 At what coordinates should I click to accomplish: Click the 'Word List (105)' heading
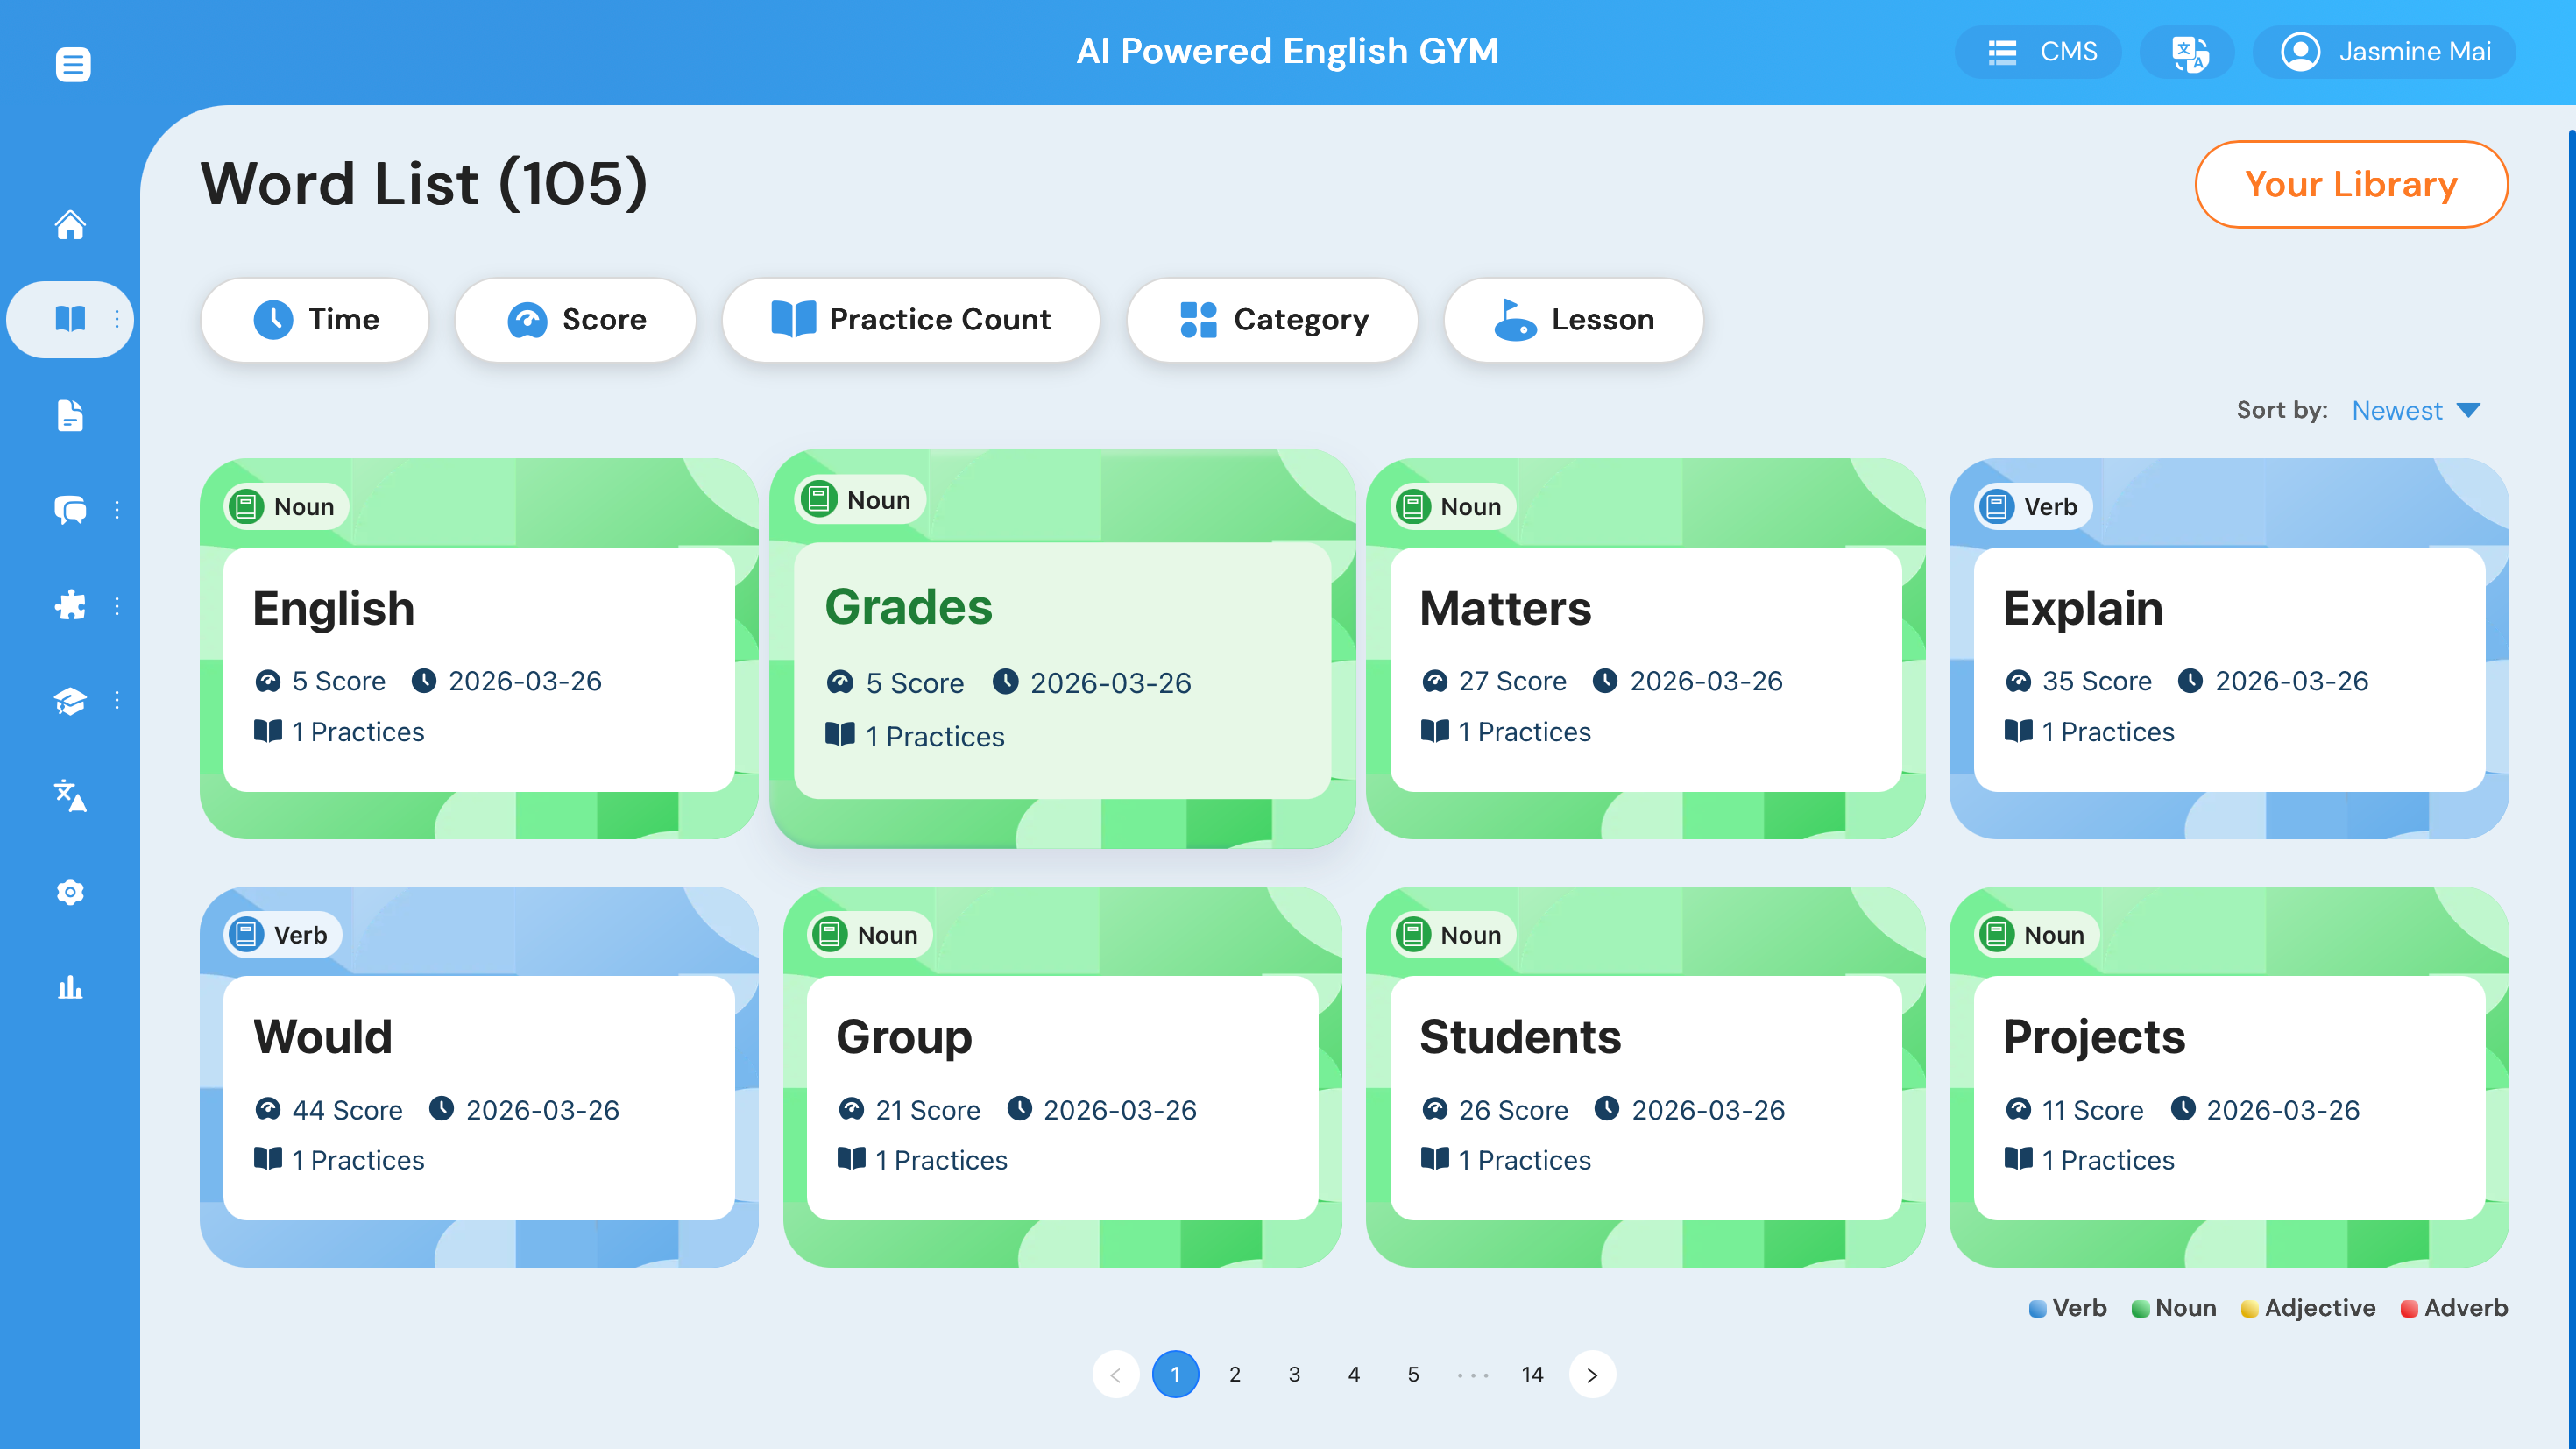pos(424,184)
